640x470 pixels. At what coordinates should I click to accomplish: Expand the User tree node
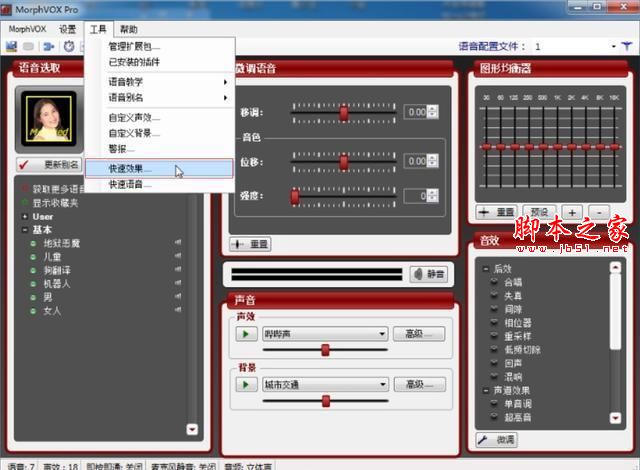(25, 217)
